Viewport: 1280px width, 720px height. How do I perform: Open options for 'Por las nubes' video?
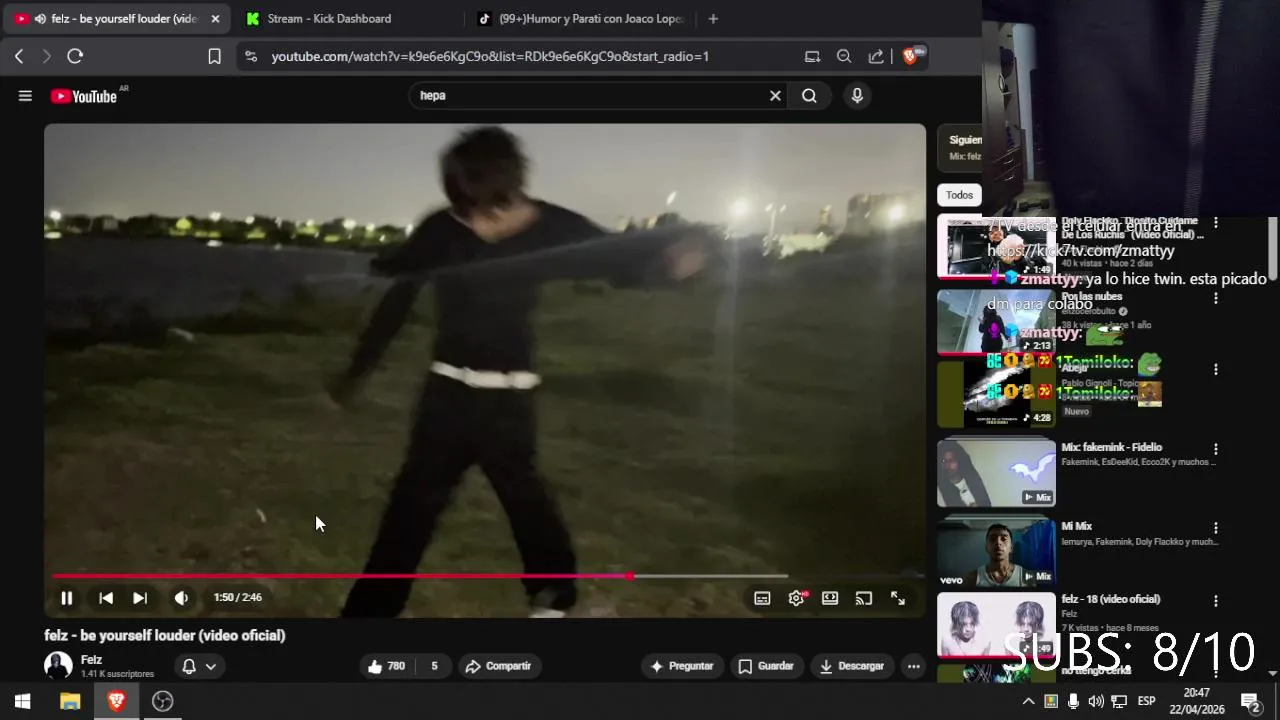(1216, 298)
